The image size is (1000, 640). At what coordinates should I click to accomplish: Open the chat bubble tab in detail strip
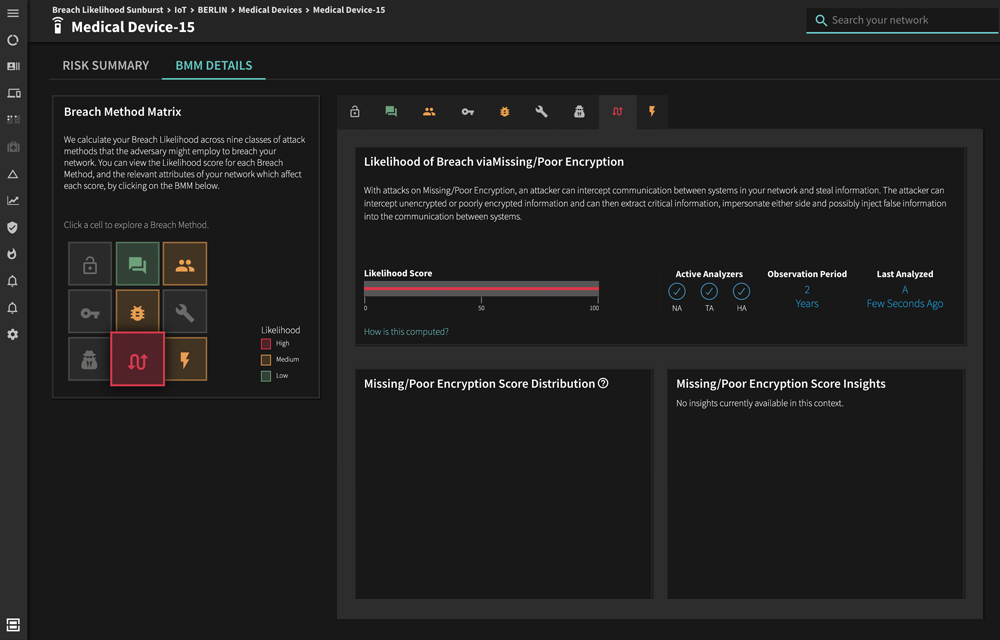[x=391, y=112]
